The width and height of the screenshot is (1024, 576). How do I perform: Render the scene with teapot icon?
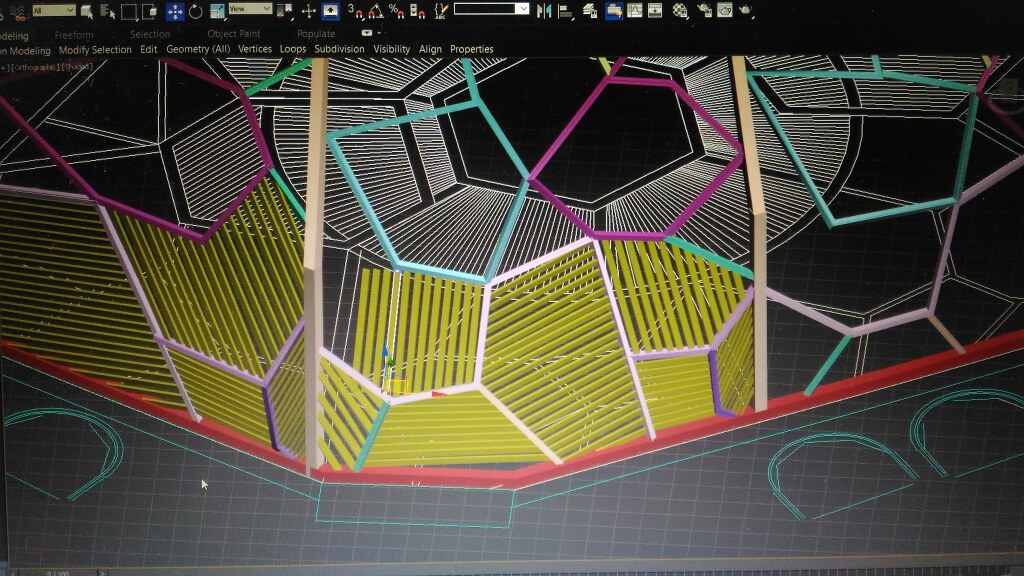point(747,10)
